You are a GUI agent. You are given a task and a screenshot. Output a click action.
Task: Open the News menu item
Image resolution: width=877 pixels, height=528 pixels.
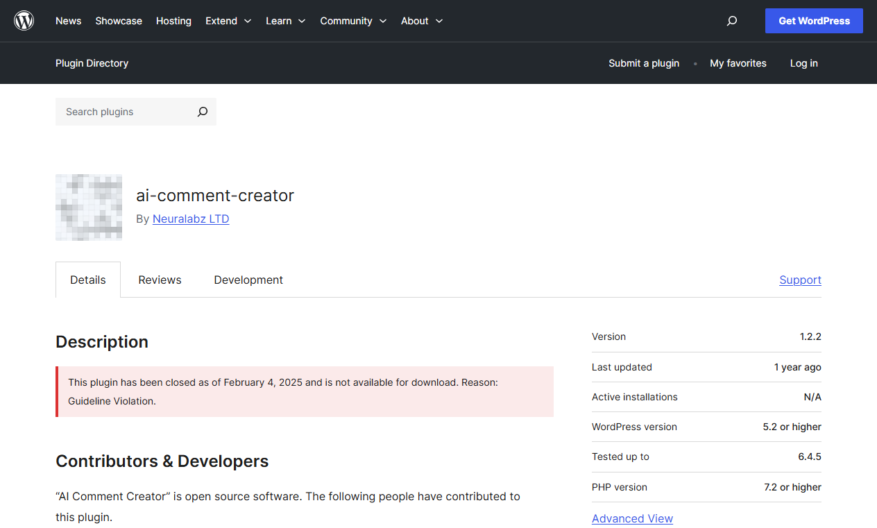click(68, 21)
